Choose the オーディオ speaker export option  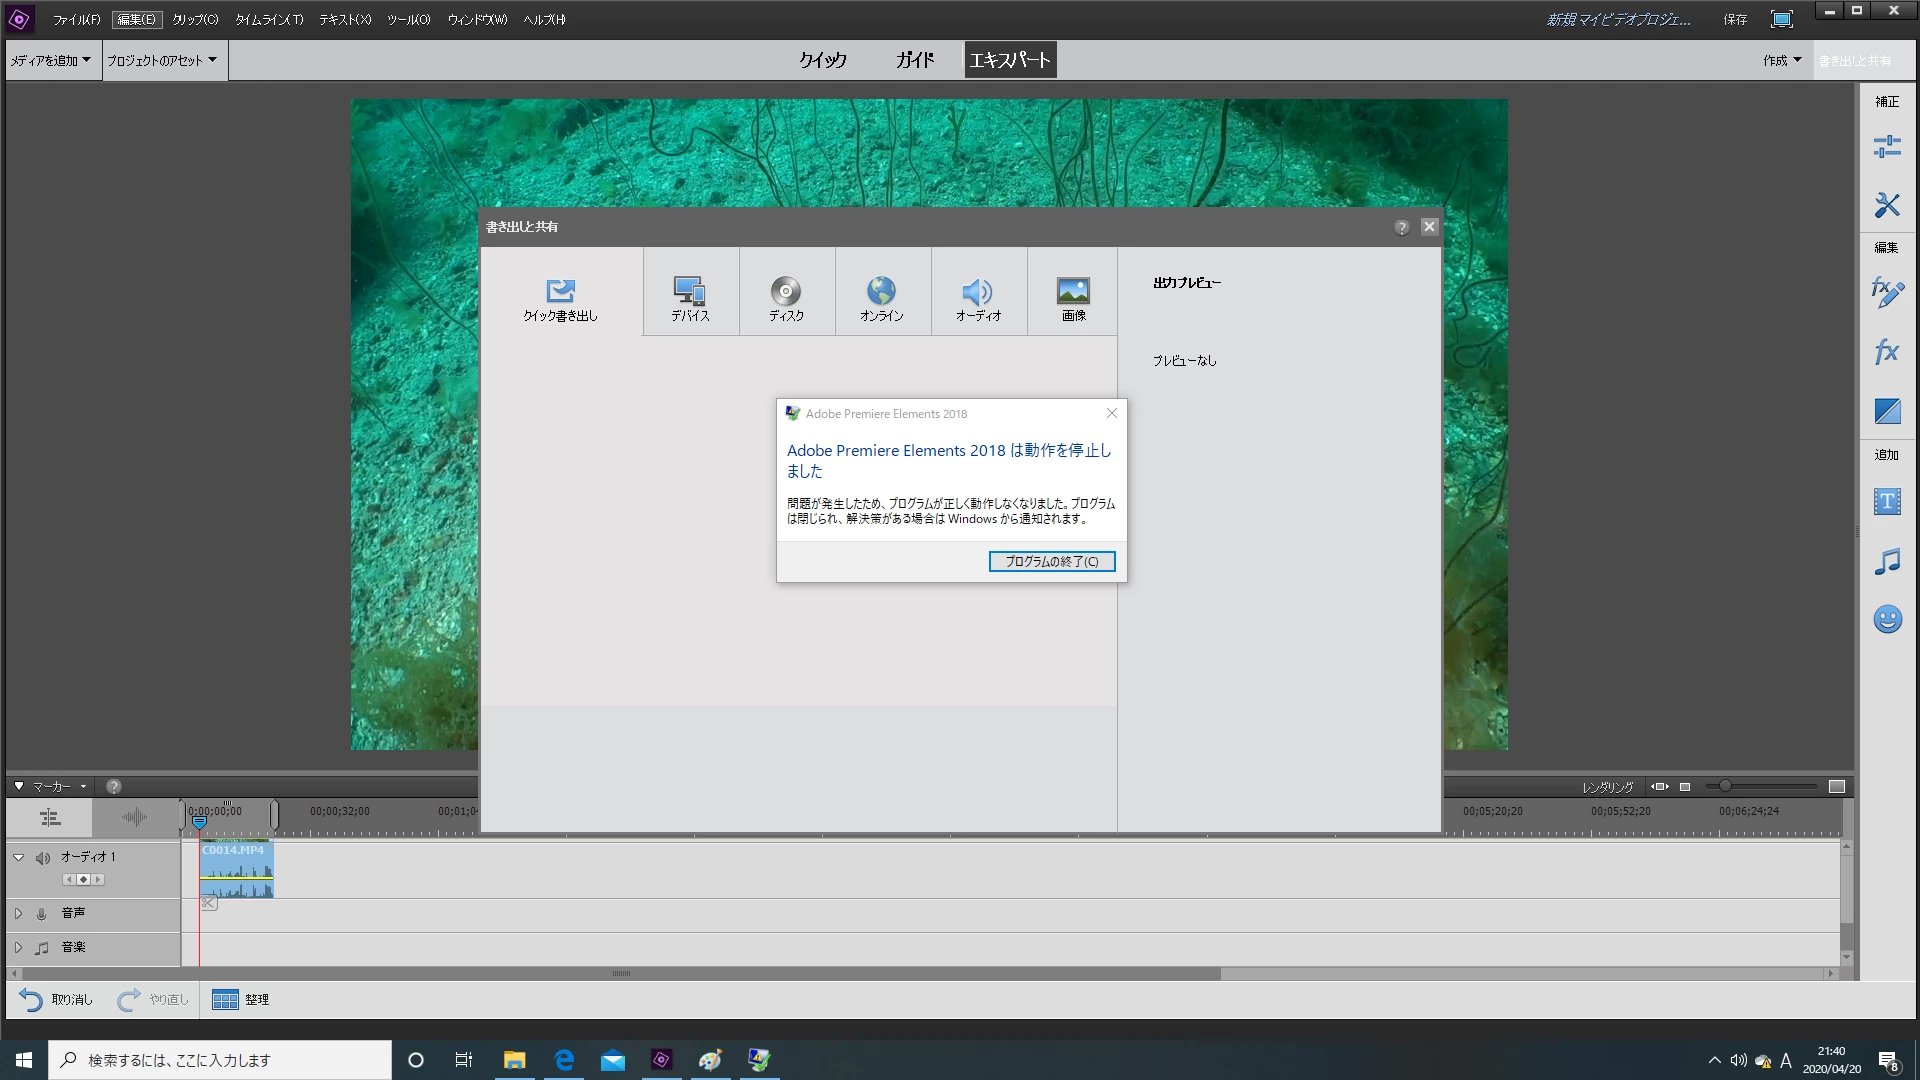(977, 298)
